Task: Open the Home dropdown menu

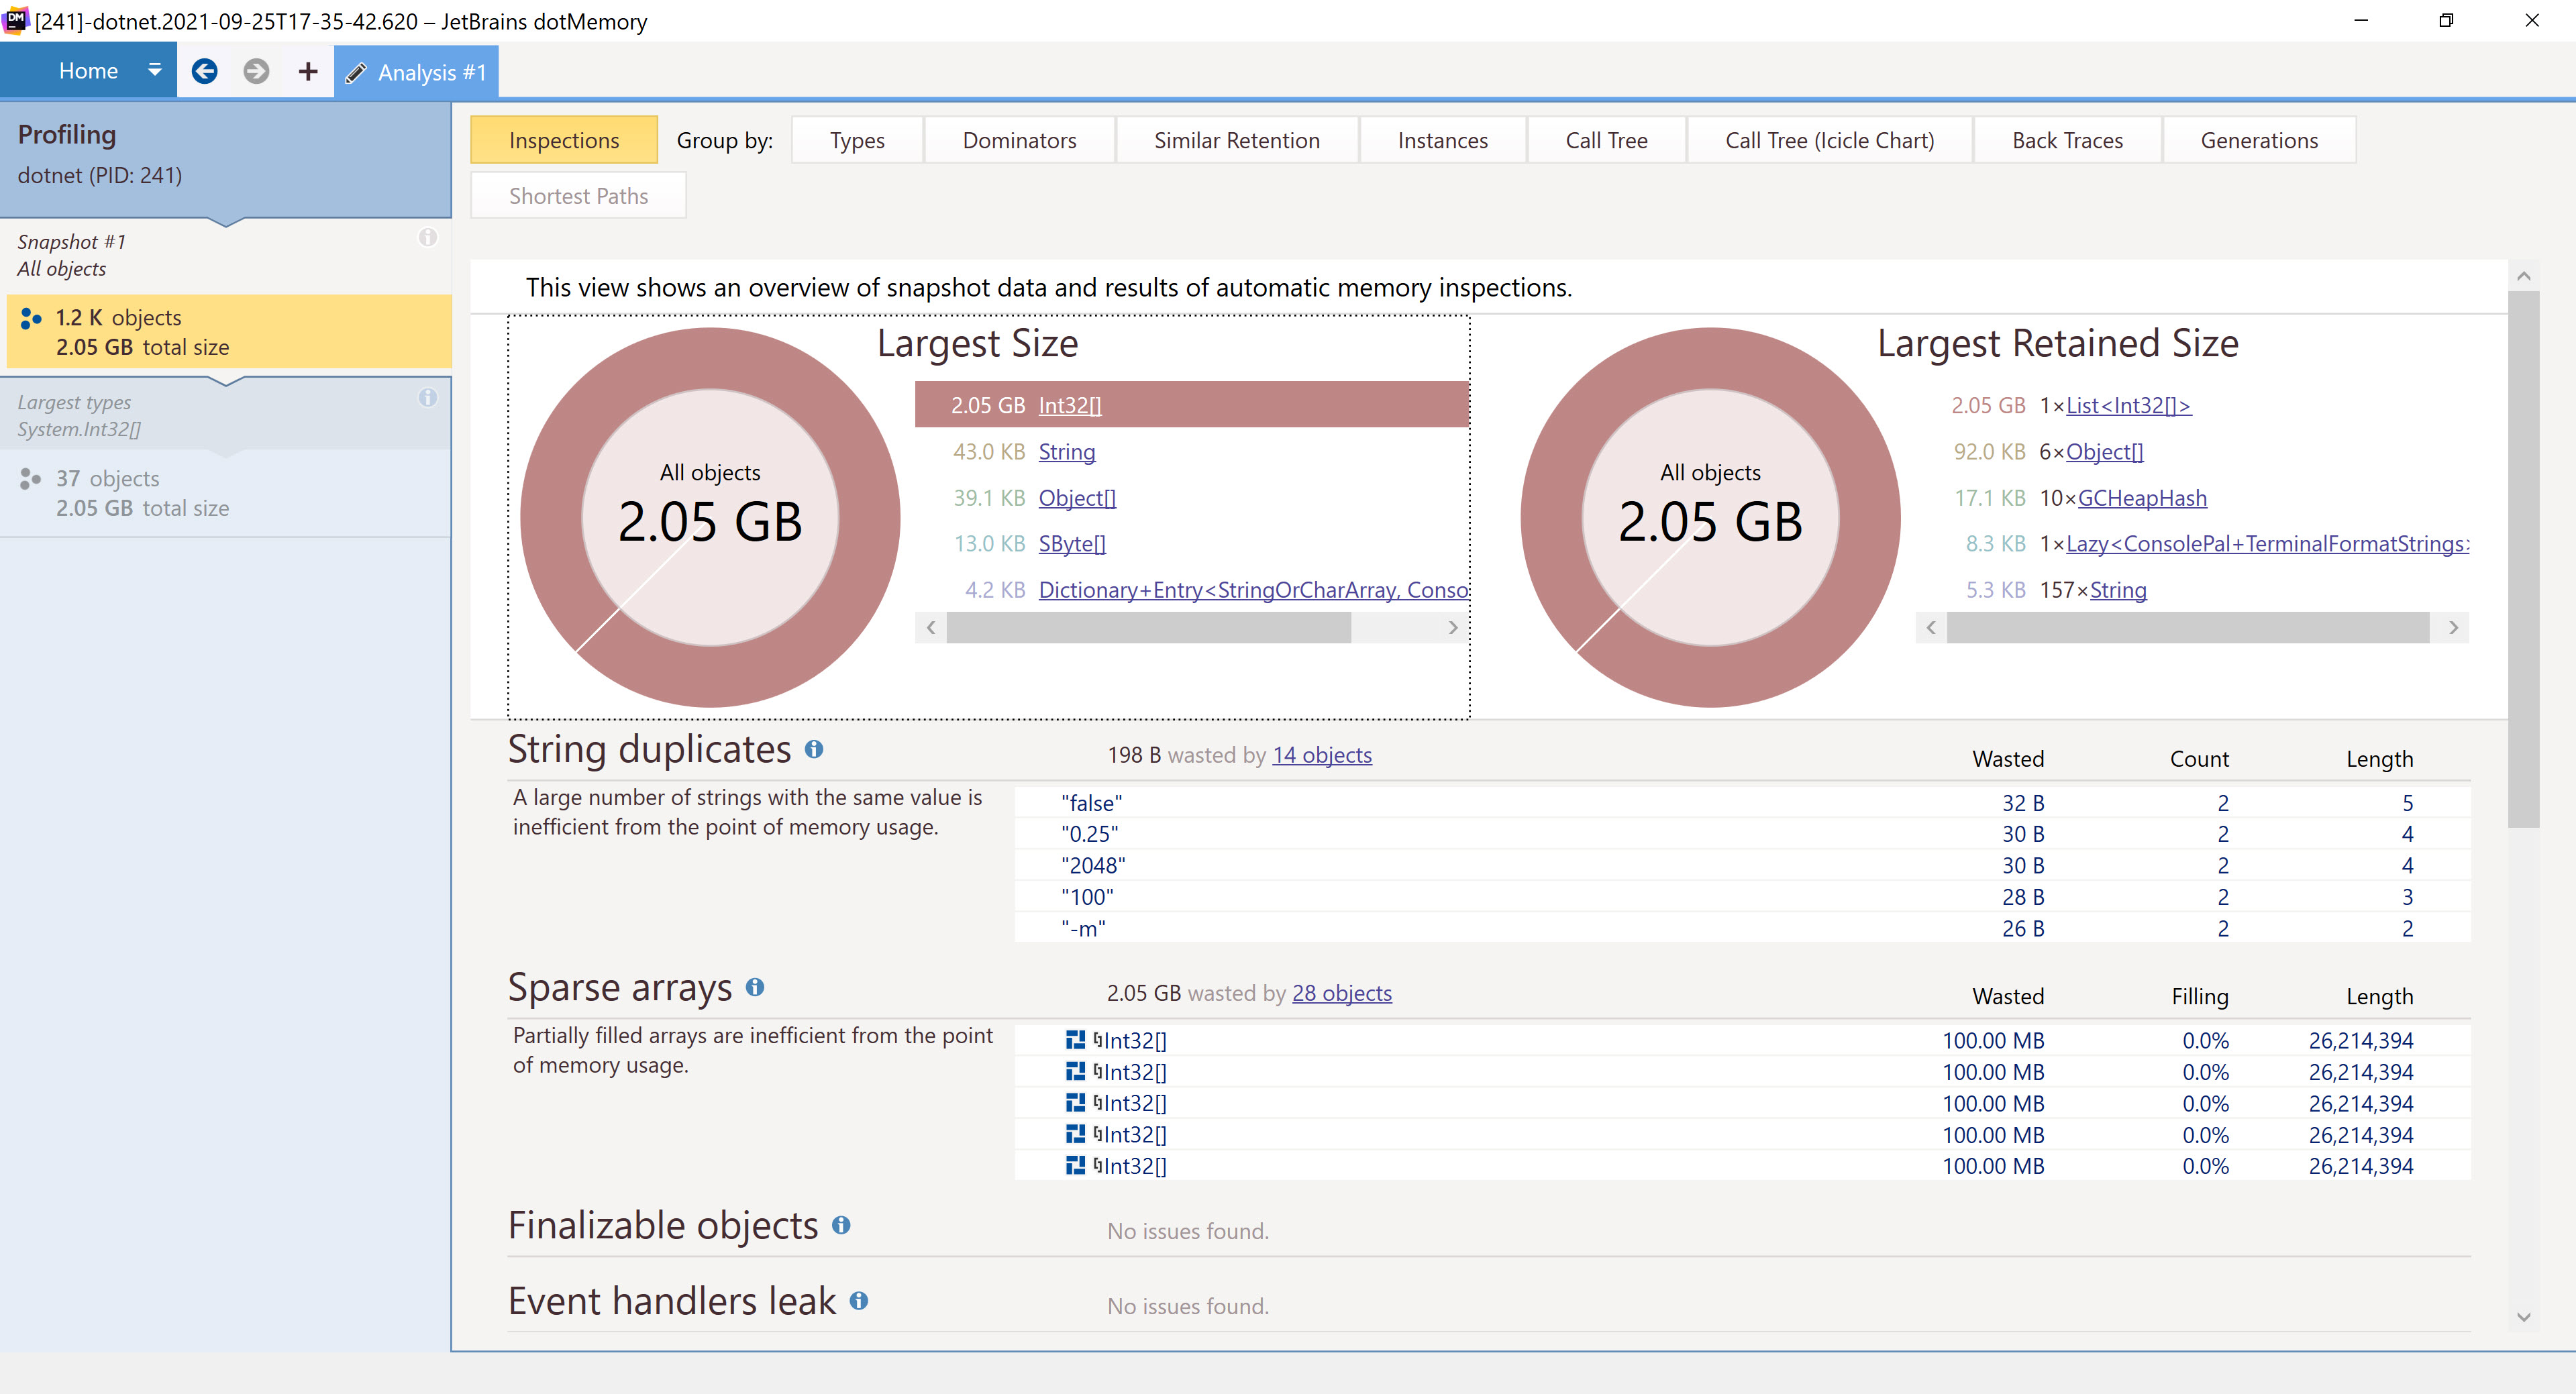Action: point(154,70)
